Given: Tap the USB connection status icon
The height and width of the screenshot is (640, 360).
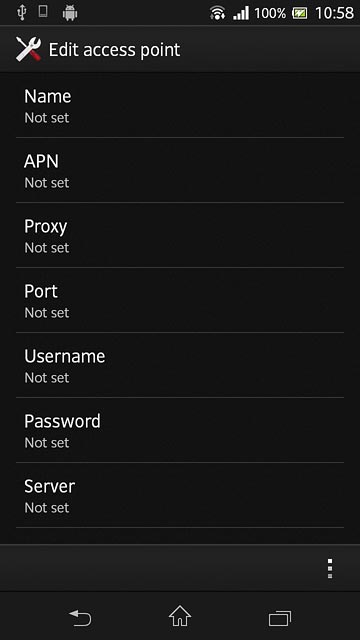Looking at the screenshot, I should pyautogui.click(x=22, y=13).
